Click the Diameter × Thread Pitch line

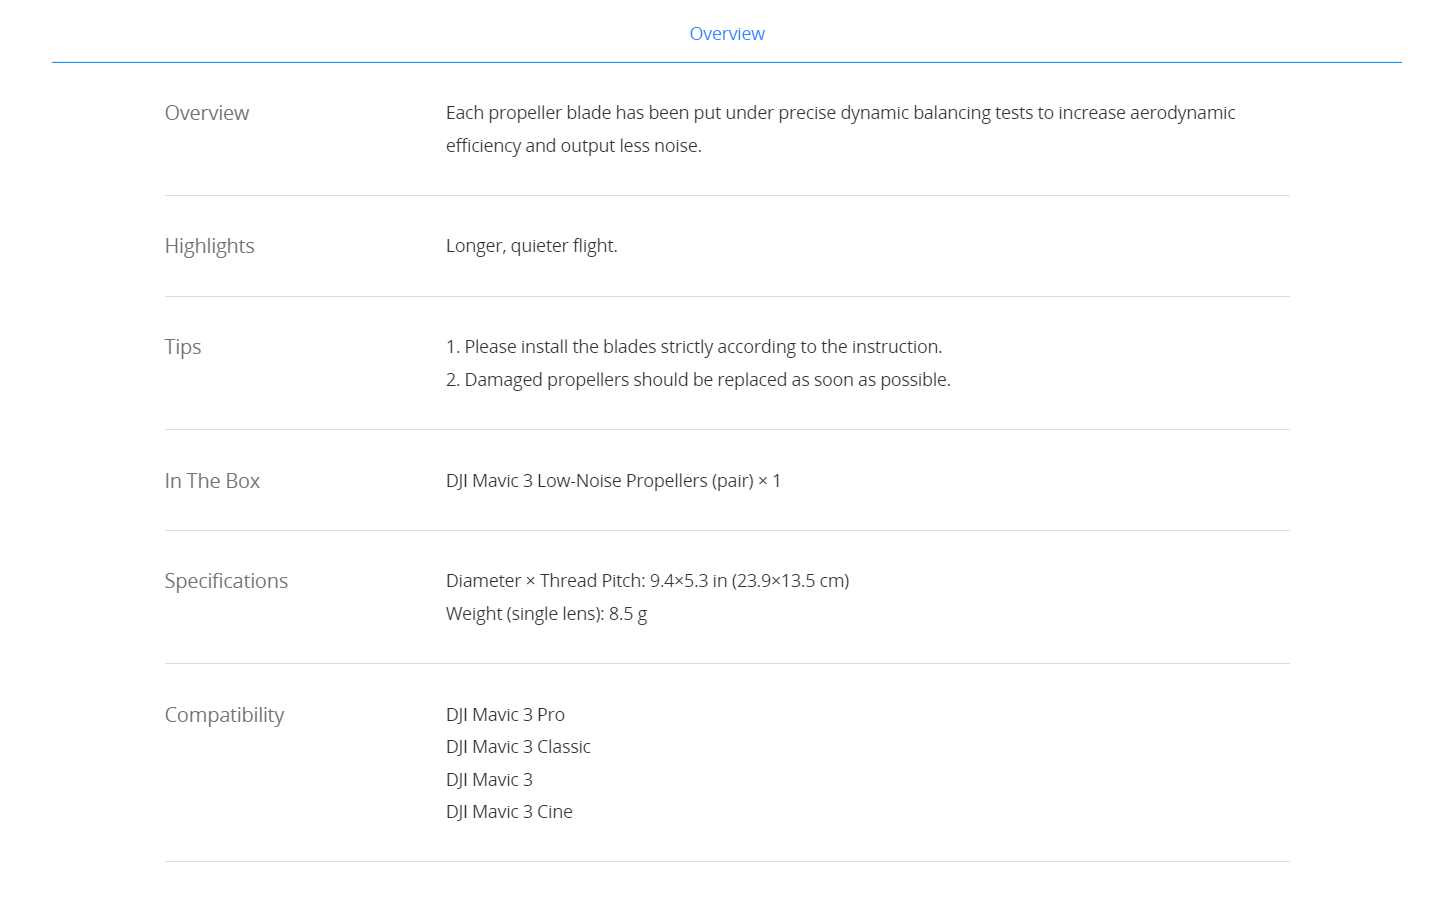click(x=648, y=581)
